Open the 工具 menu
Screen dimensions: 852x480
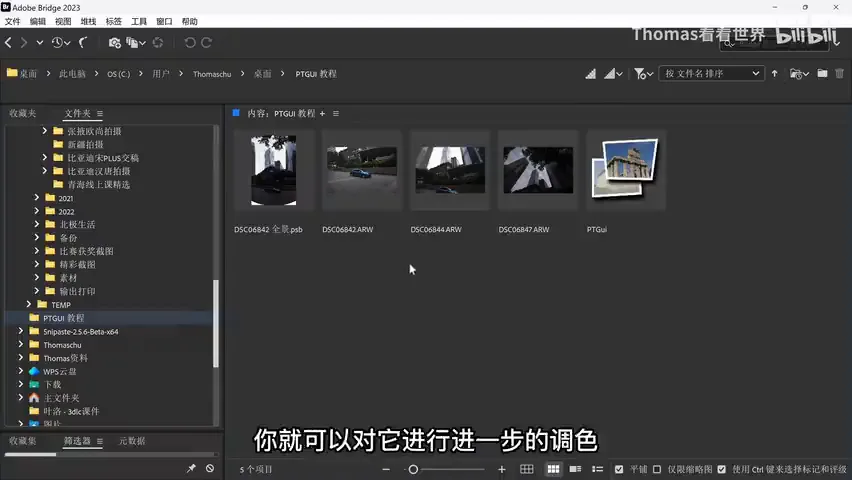coord(139,21)
